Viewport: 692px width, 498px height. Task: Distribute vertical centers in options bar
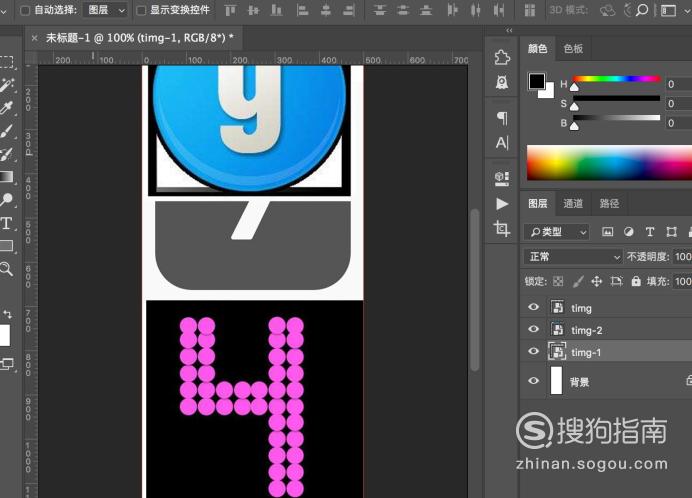tap(402, 10)
